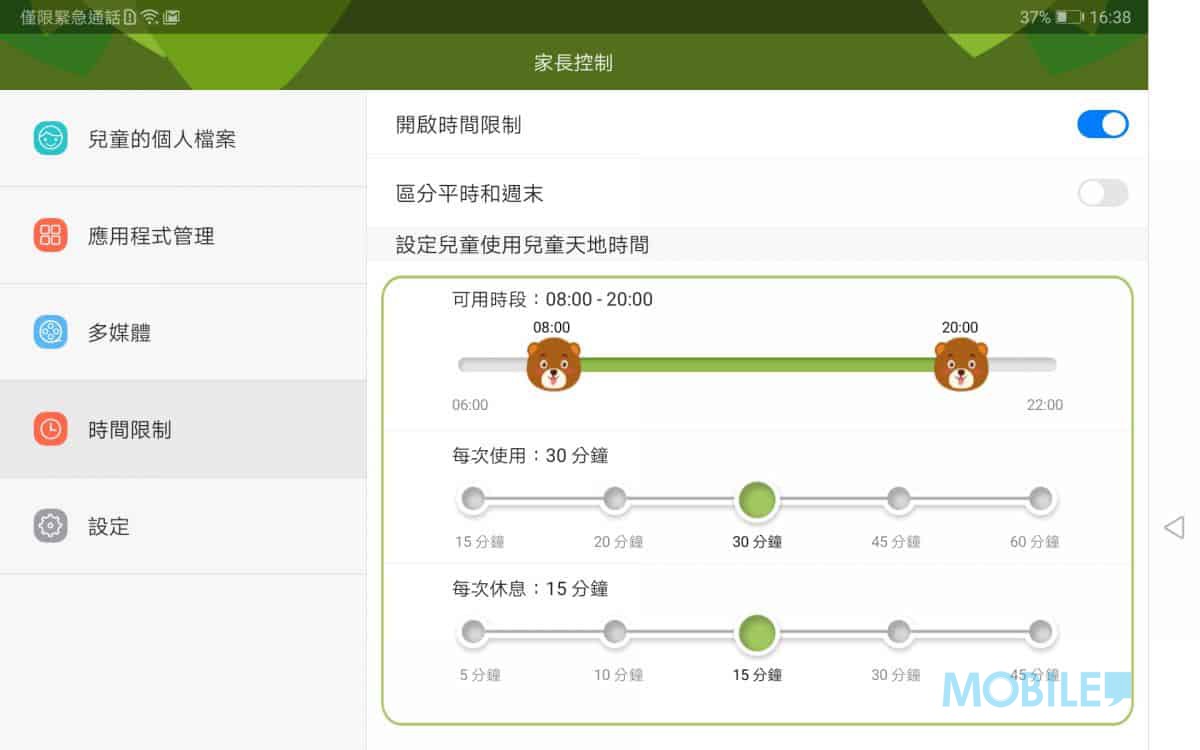Click the 每次休息：15 分鐘 label
The image size is (1200, 750).
pyautogui.click(x=530, y=589)
